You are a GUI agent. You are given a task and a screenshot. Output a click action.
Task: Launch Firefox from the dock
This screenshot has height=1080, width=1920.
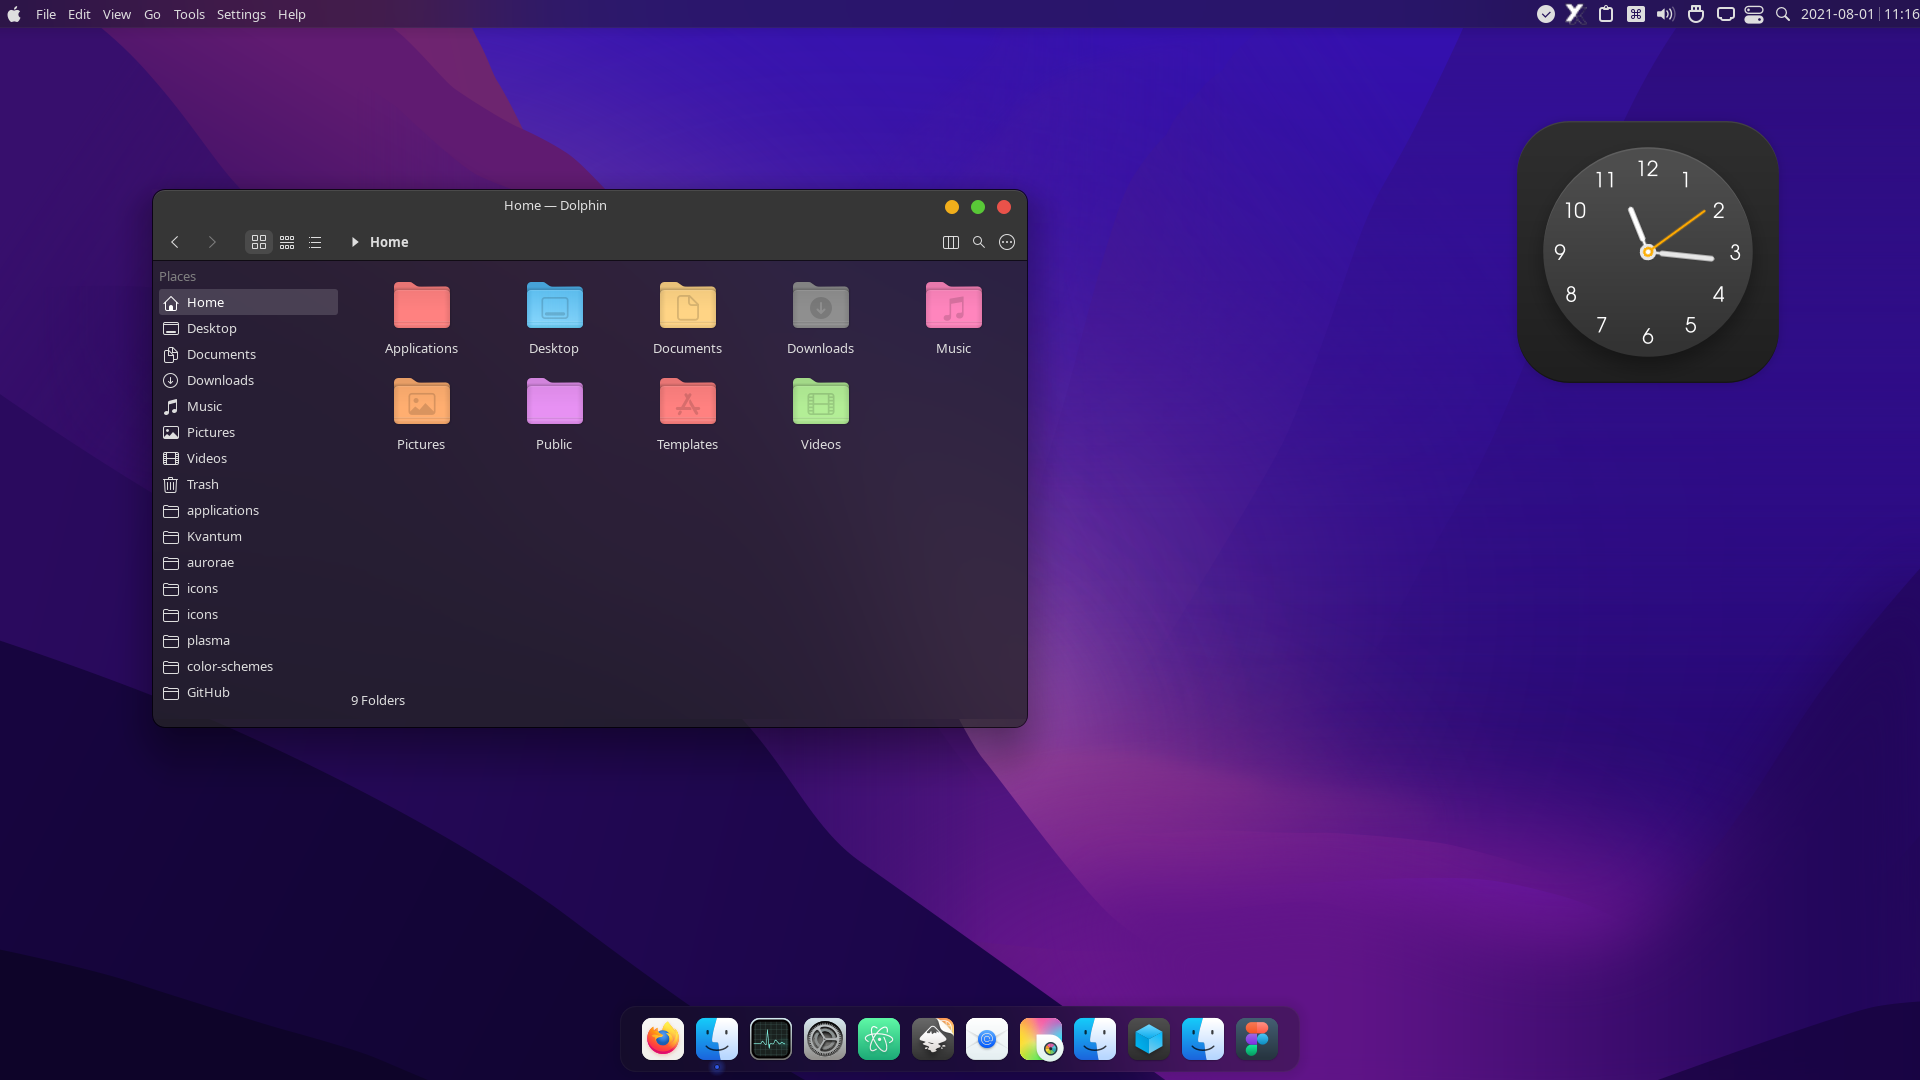tap(663, 1040)
